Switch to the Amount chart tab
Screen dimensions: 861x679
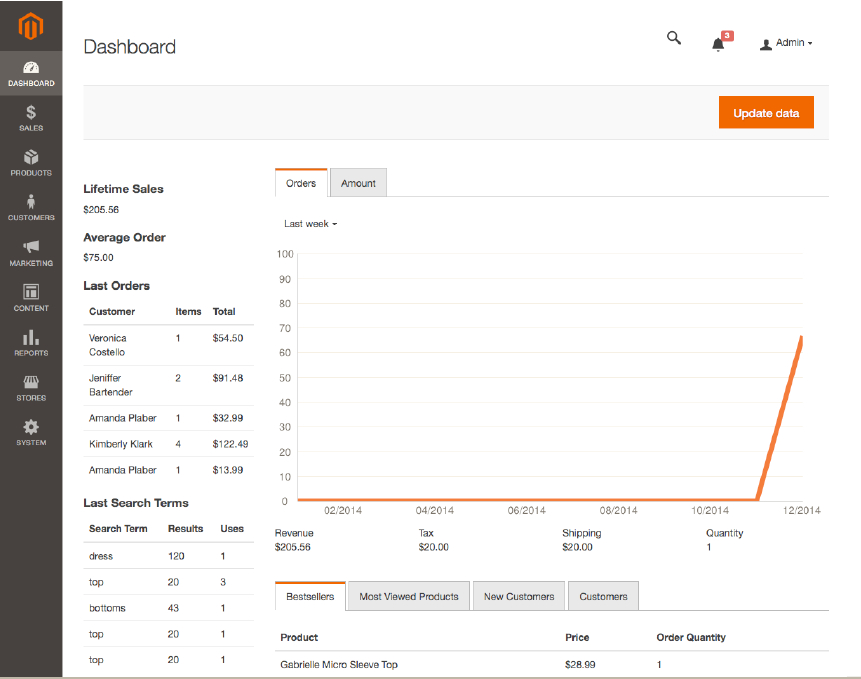tap(358, 183)
